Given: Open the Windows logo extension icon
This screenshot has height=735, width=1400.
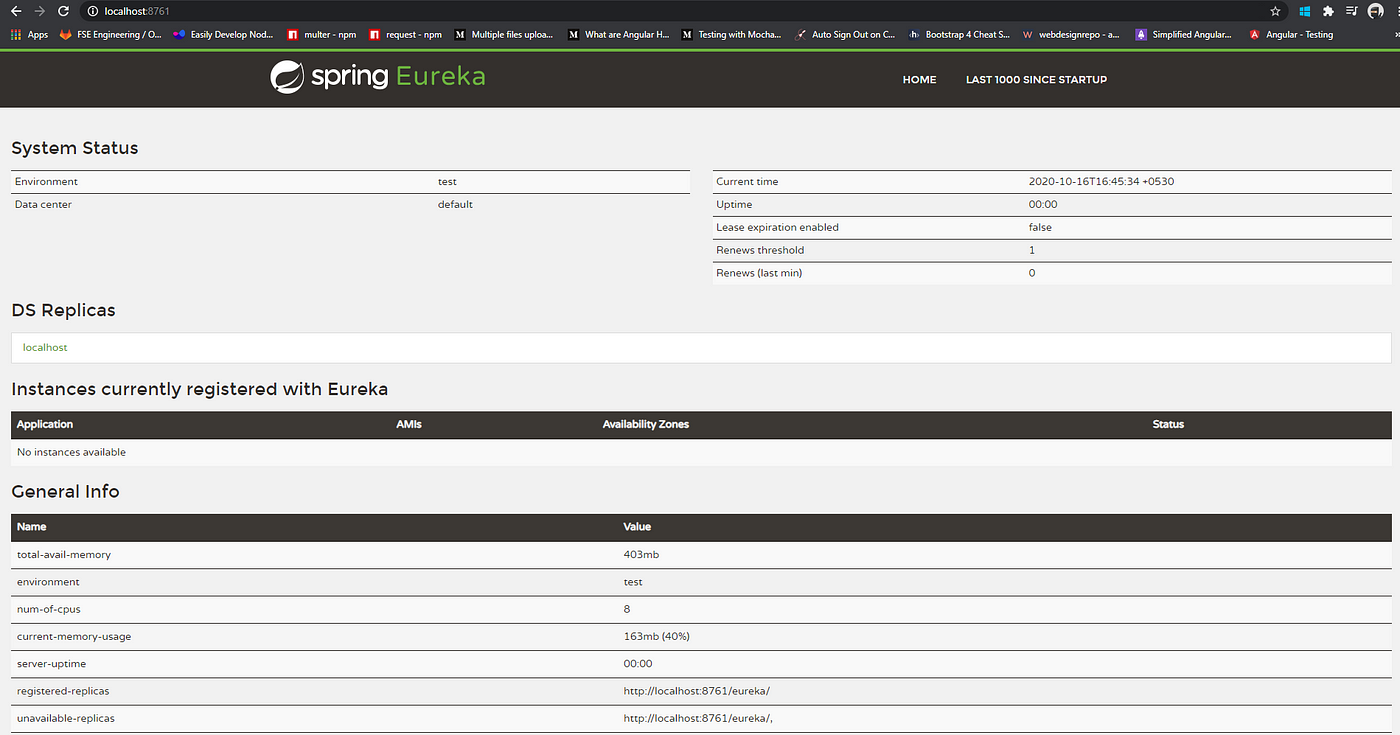Looking at the screenshot, I should pos(1305,11).
